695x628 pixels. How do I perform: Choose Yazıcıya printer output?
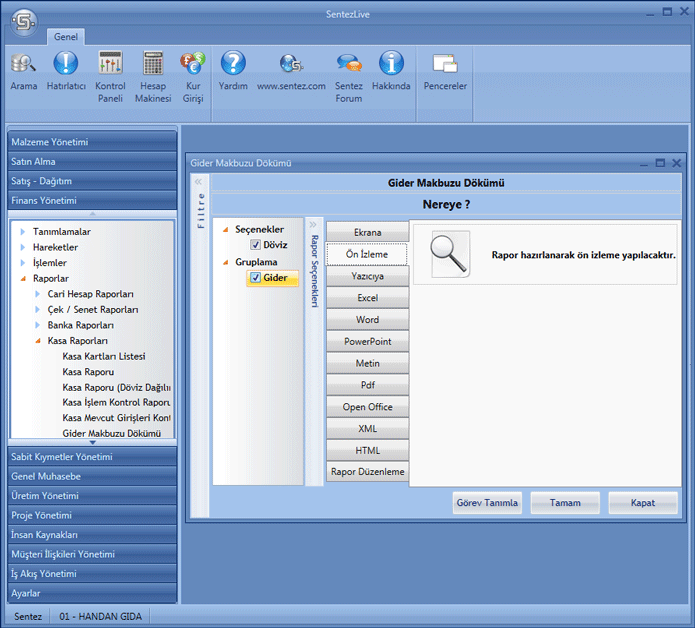point(367,276)
